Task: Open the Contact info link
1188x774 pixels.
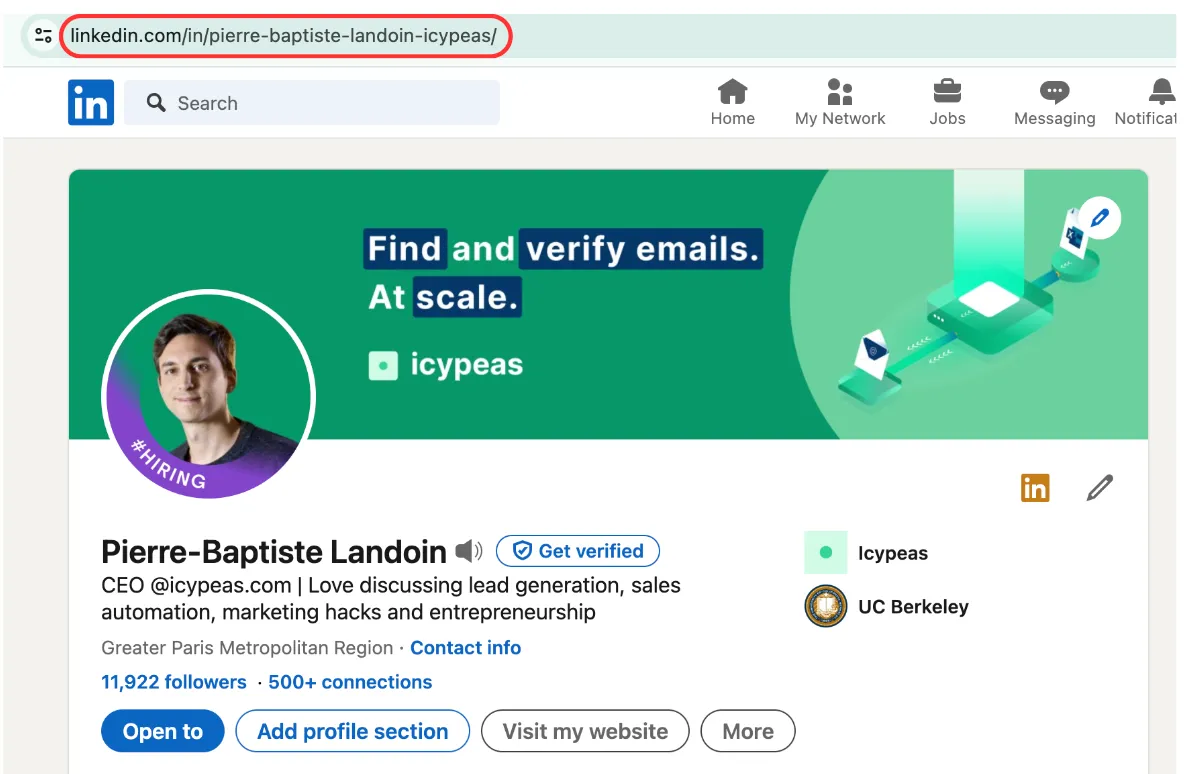Action: pos(465,648)
